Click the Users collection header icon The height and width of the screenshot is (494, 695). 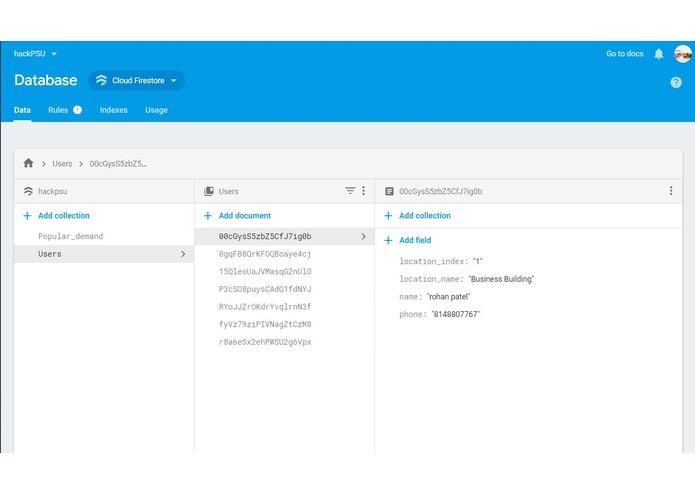209,191
